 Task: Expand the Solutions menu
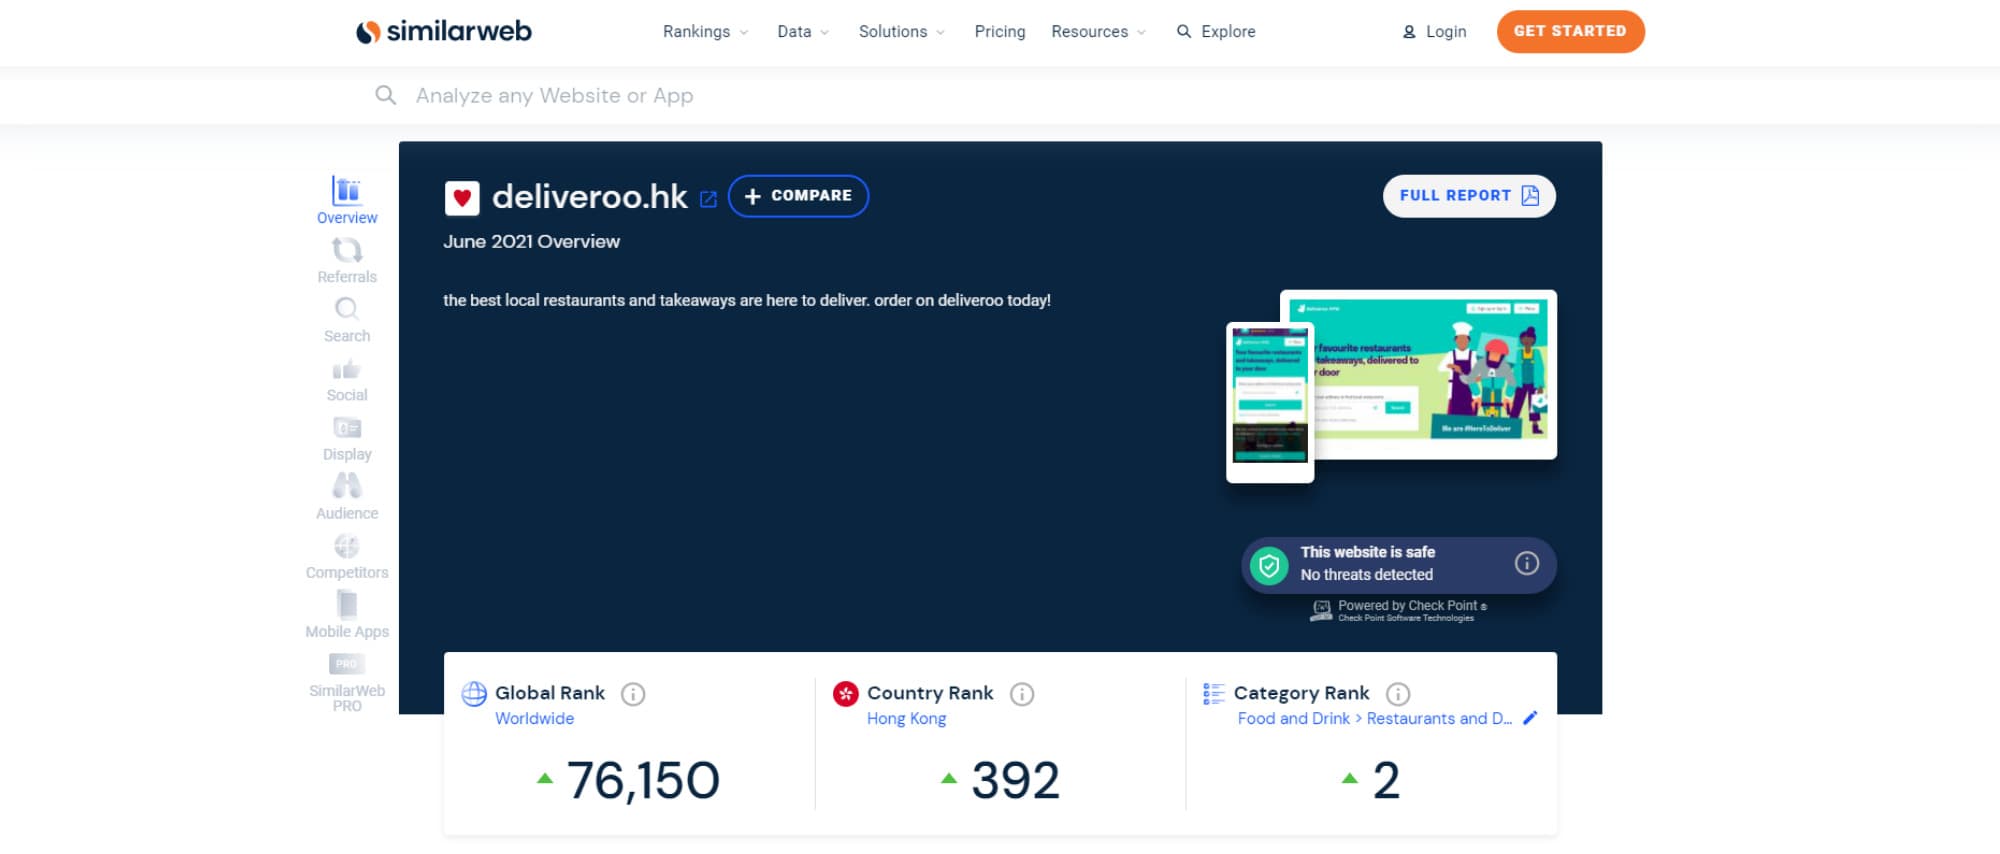[901, 31]
